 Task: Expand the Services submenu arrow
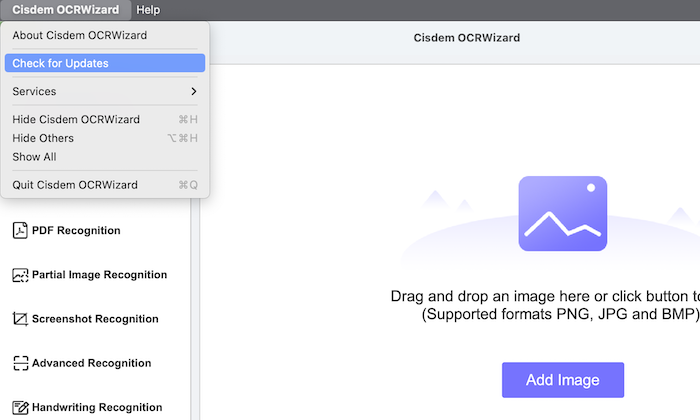(x=193, y=92)
